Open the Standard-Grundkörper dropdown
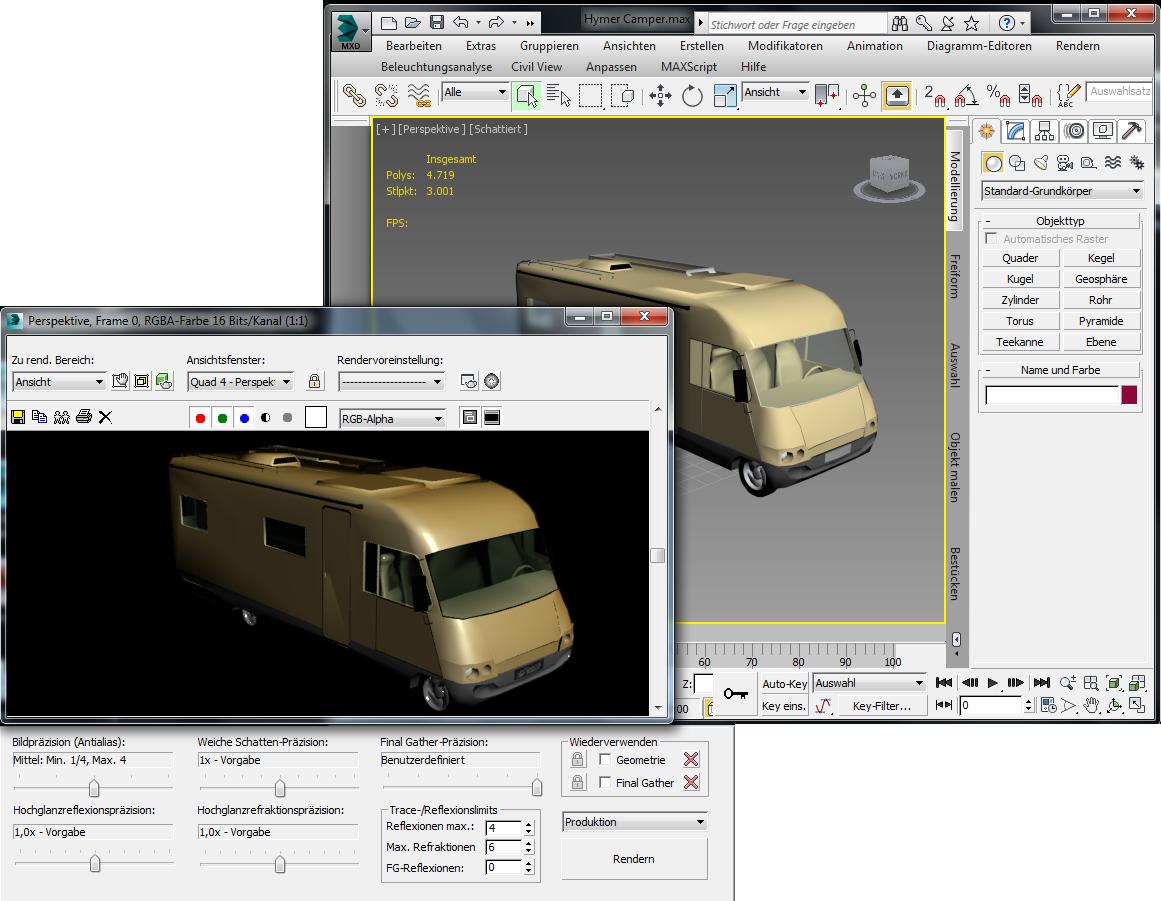The width and height of the screenshot is (1161, 901). pos(1062,191)
